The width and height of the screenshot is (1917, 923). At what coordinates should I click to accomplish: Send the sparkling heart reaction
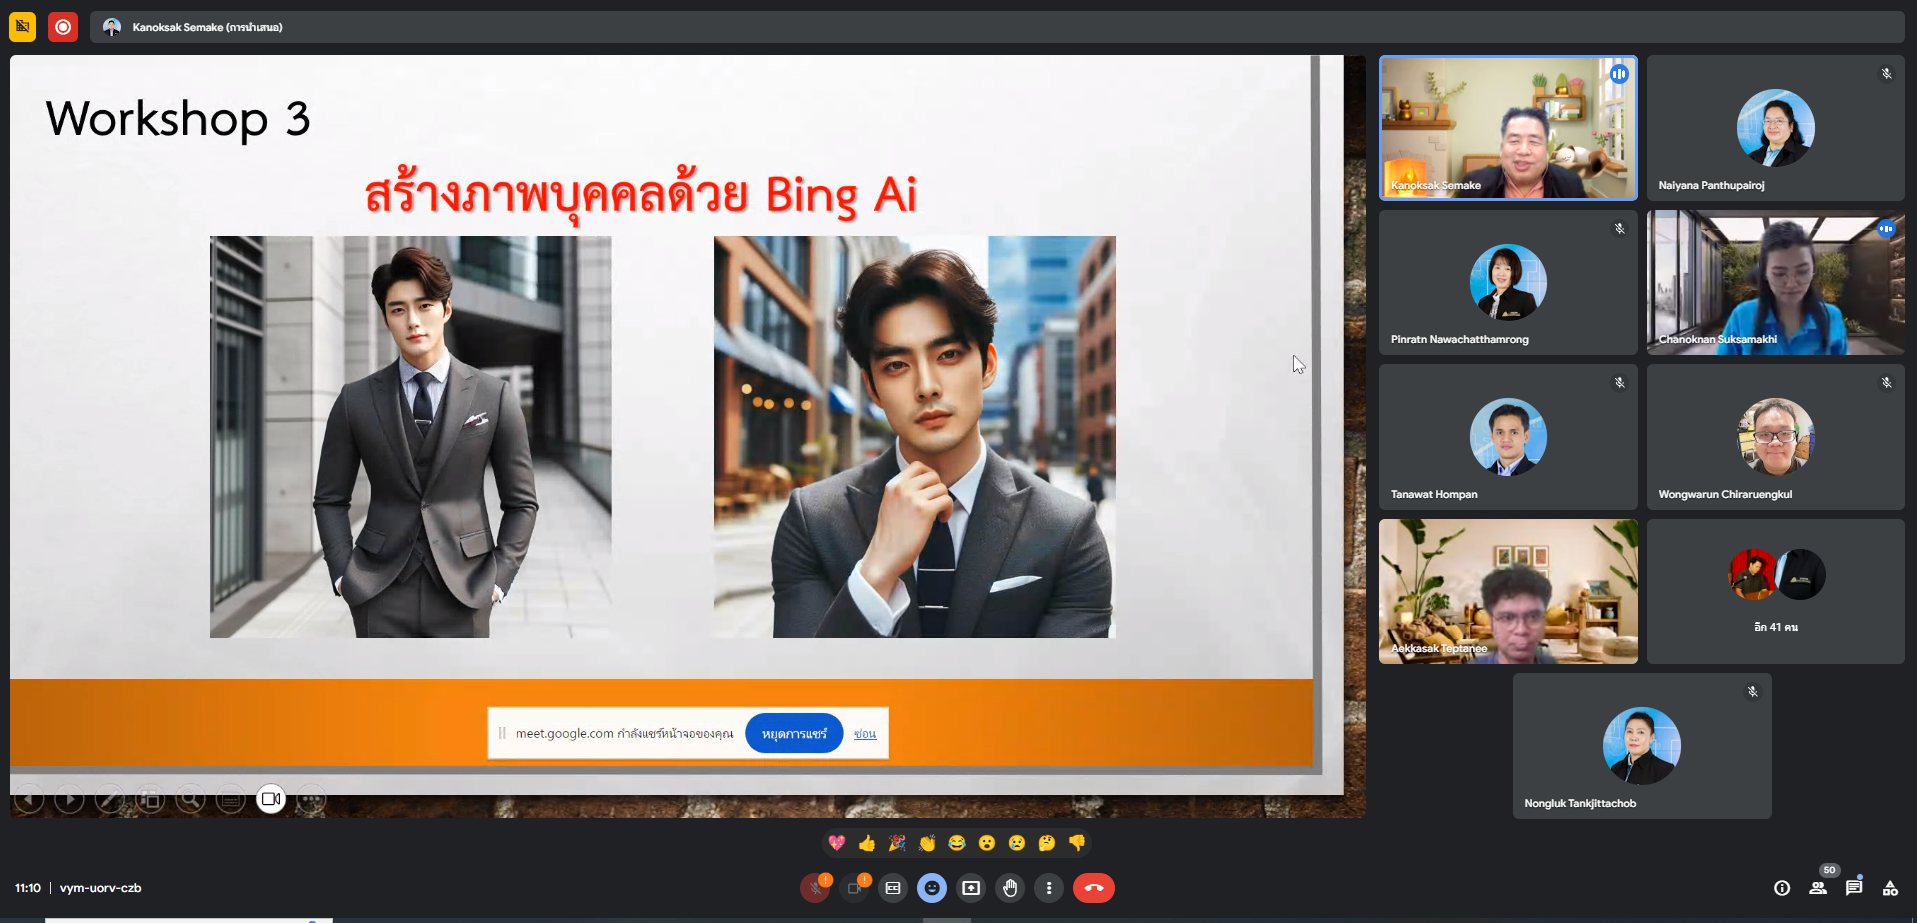click(x=837, y=843)
